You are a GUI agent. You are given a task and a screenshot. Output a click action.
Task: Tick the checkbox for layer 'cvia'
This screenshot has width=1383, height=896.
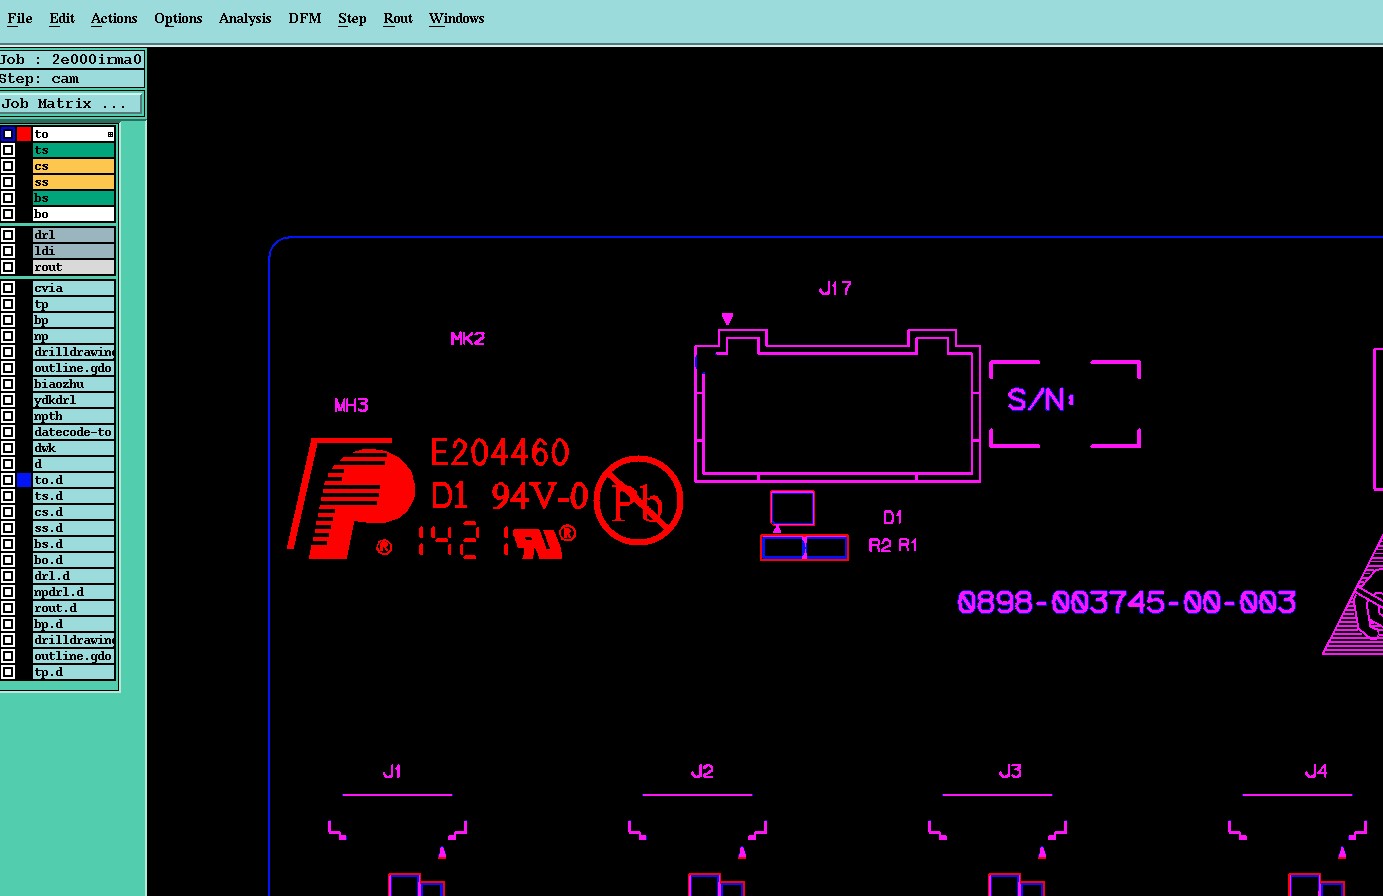(8, 288)
